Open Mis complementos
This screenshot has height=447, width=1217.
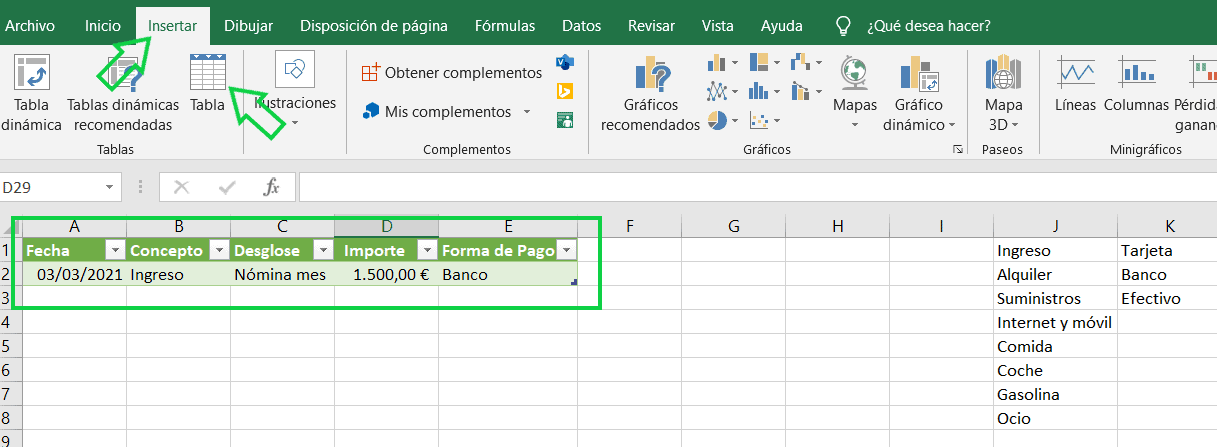coord(437,112)
